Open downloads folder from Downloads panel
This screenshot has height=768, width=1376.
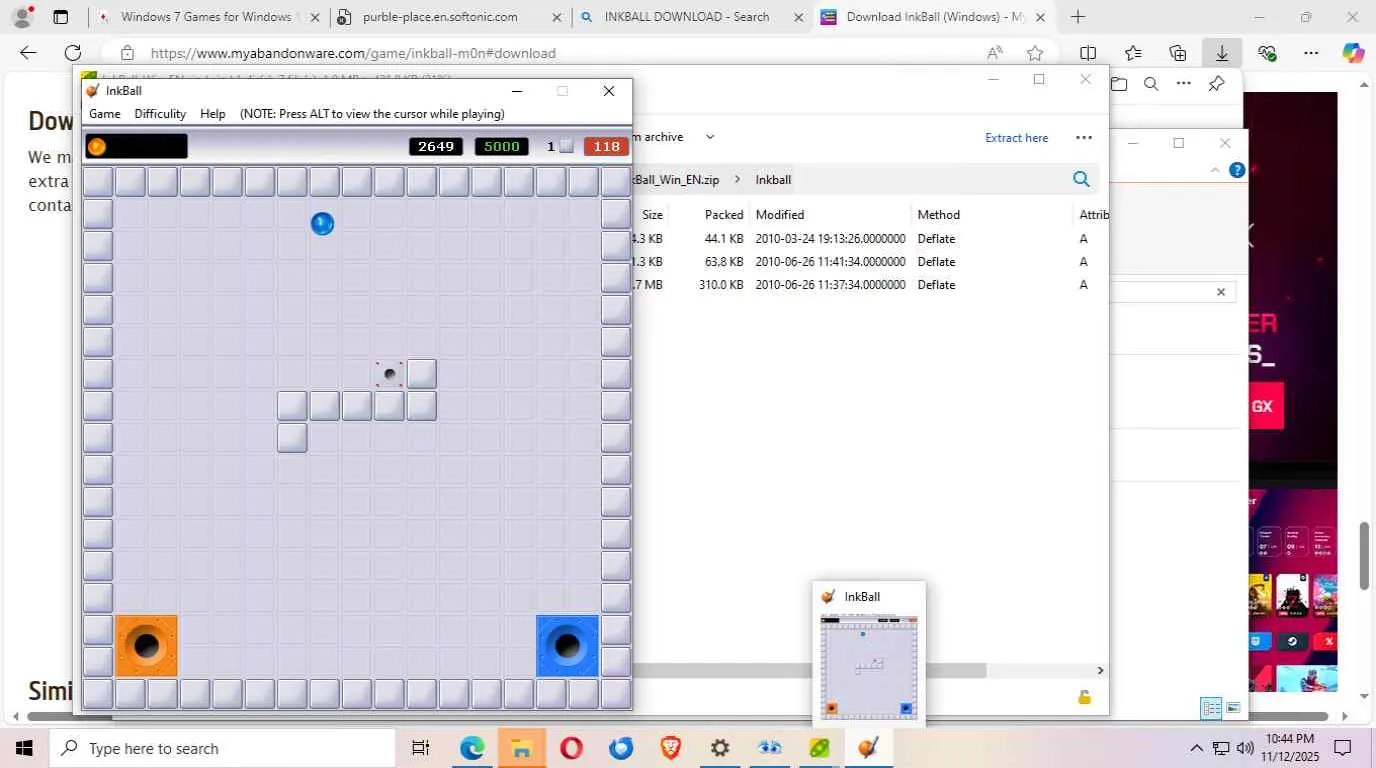click(1119, 84)
